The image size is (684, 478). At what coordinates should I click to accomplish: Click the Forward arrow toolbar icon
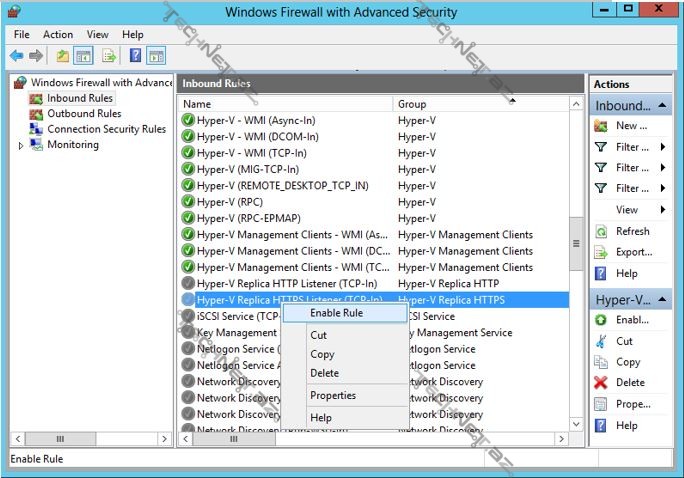pos(36,55)
